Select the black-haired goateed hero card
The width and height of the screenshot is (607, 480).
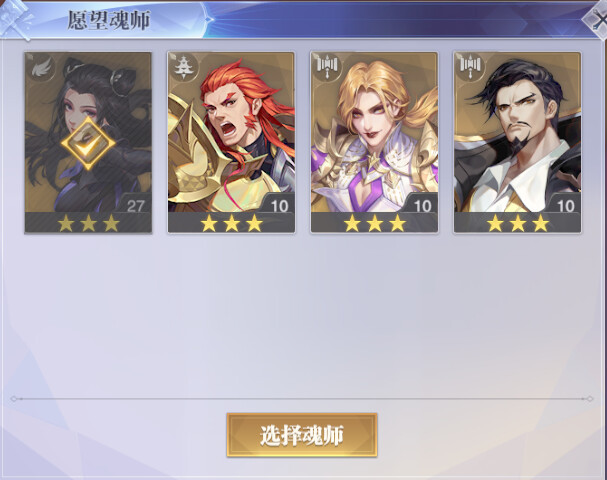tap(517, 143)
